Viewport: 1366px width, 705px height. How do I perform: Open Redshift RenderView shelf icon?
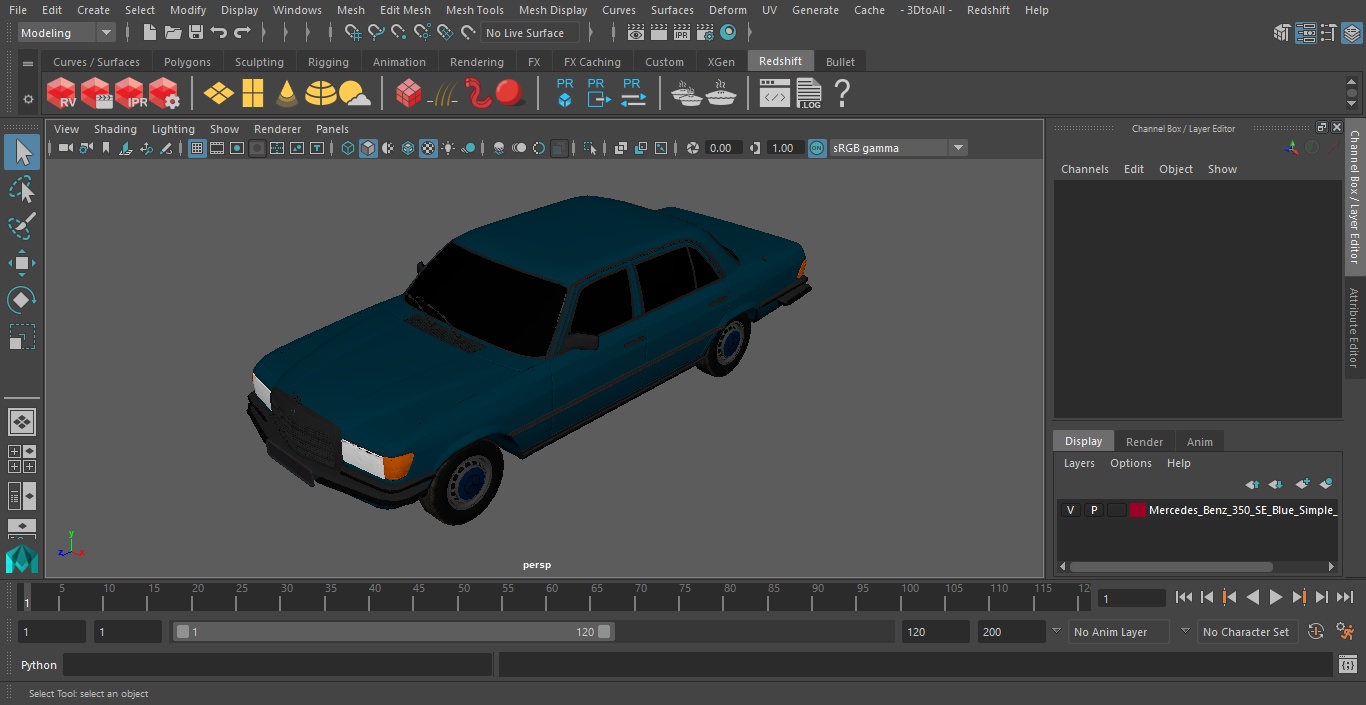[x=62, y=94]
